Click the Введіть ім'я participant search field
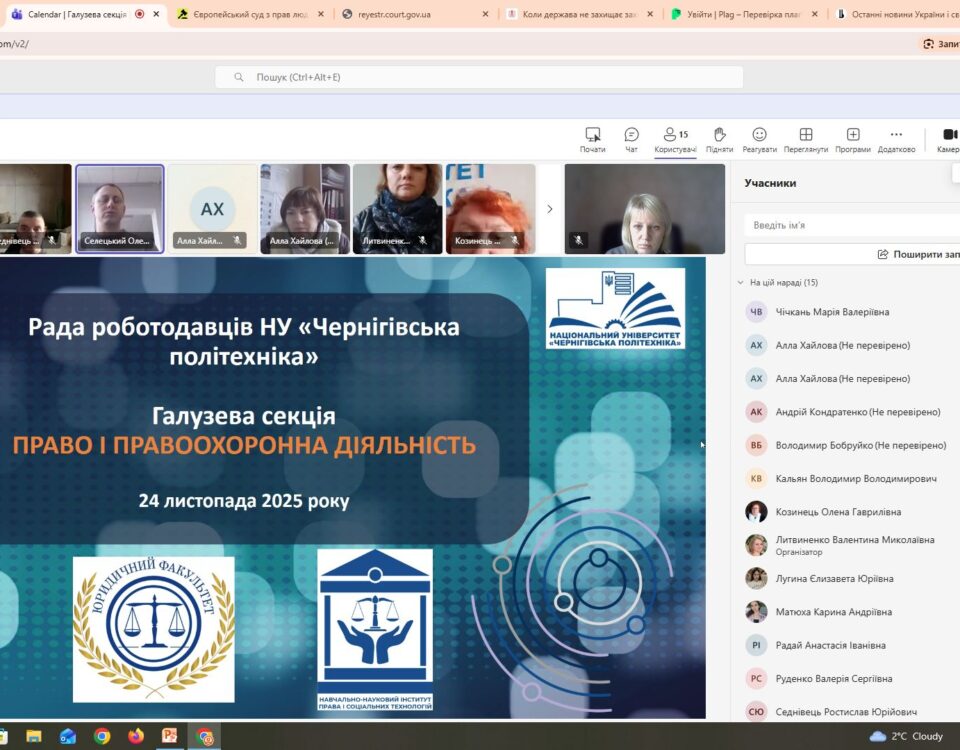The width and height of the screenshot is (960, 750). coord(850,225)
